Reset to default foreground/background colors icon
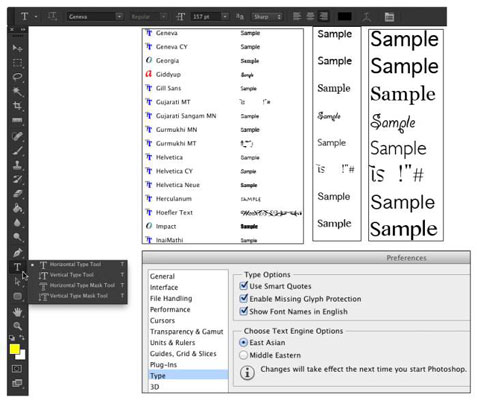This screenshot has width=477, height=400. click(x=12, y=338)
